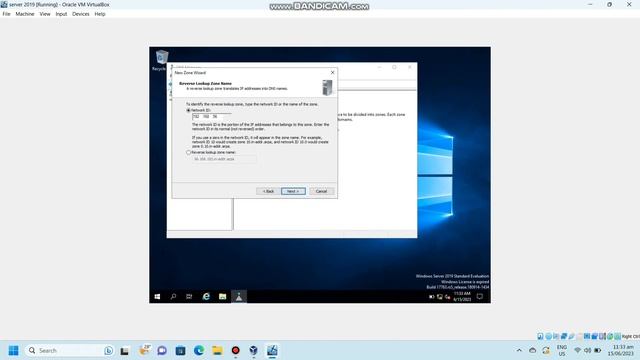This screenshot has height=360, width=640.
Task: Click the DNS Manager icon in VM taskbar
Action: (x=239, y=297)
